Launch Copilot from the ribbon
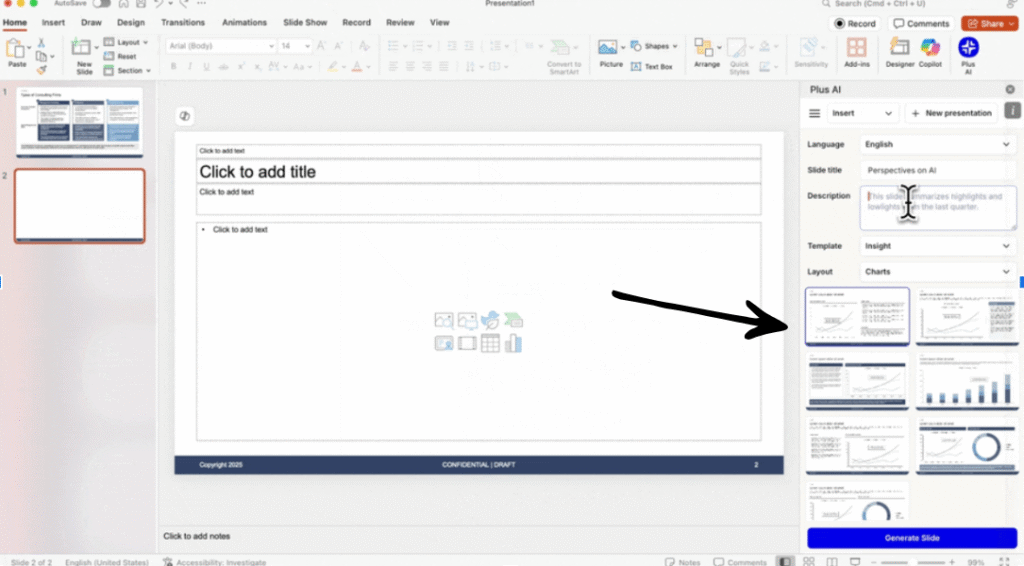 (x=930, y=52)
